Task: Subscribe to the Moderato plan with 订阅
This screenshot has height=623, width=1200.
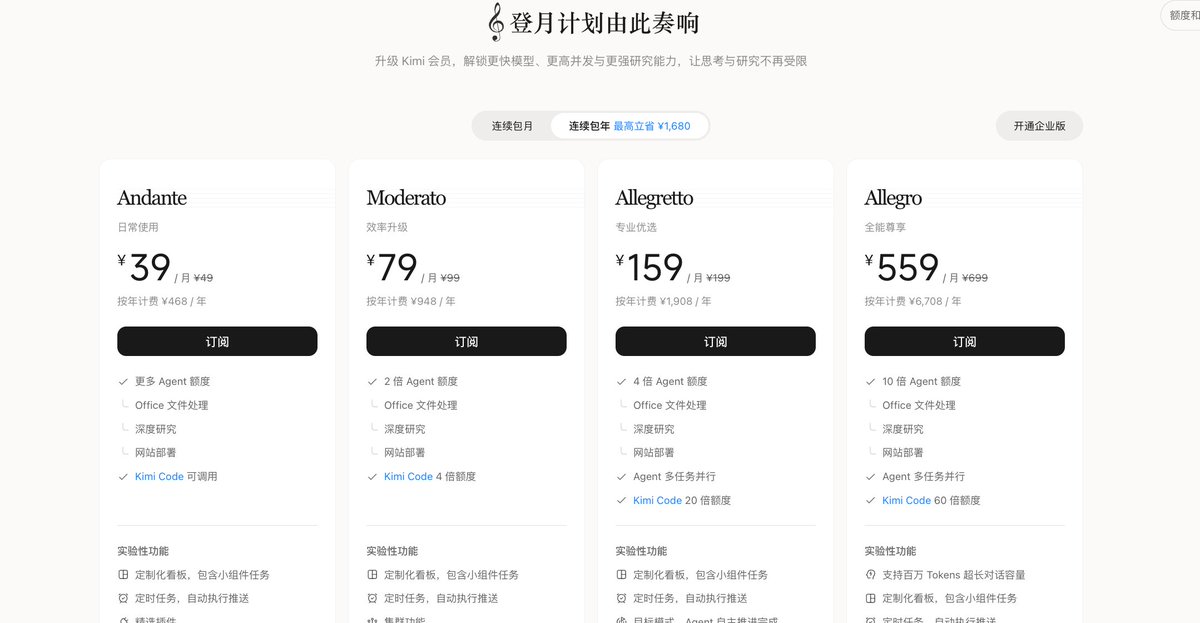Action: (x=466, y=341)
